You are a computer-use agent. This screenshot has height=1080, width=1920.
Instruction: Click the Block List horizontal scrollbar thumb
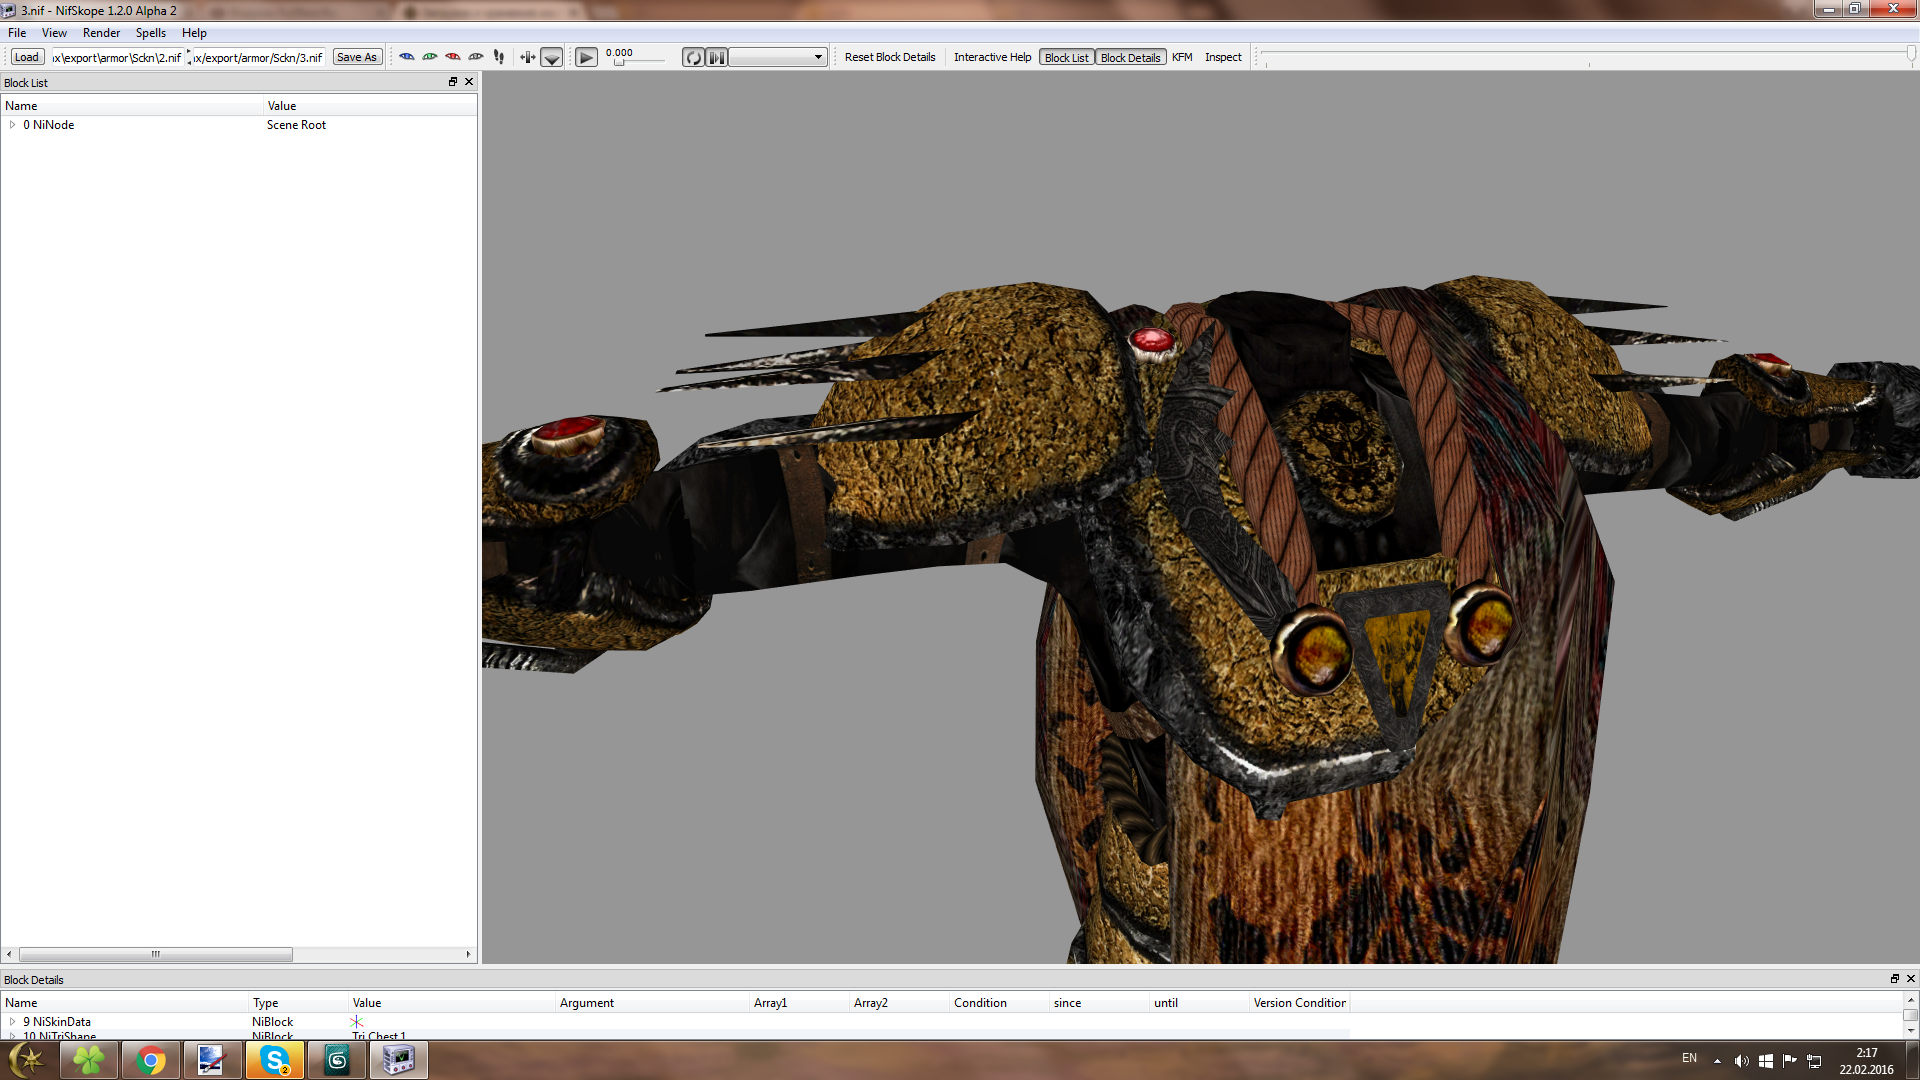click(x=156, y=954)
